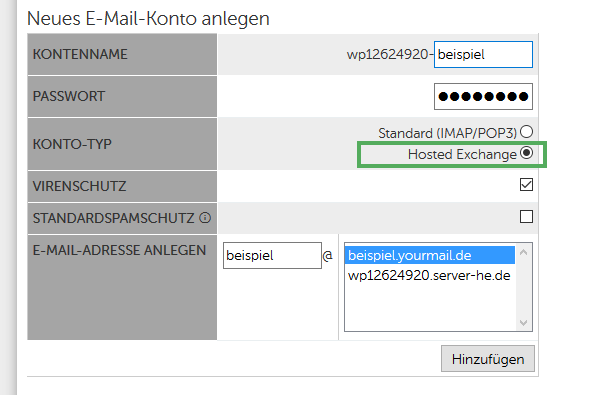
Task: Click the Hinzufügen button
Action: [488, 359]
